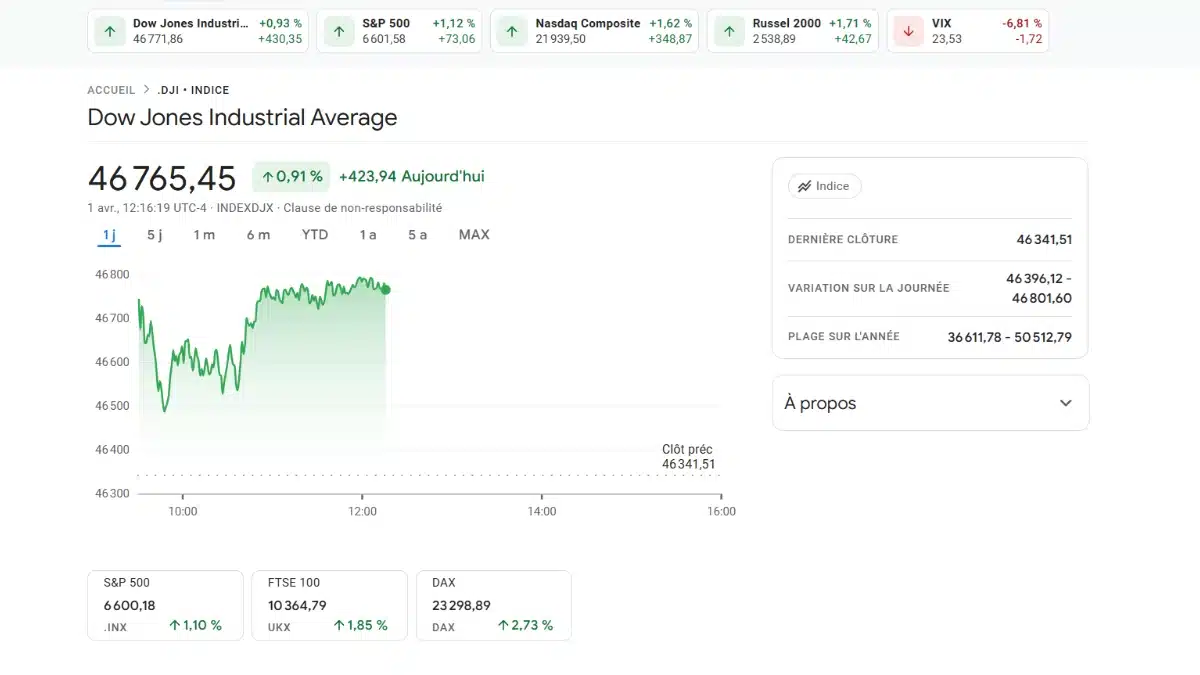Open the 5 a chart view
This screenshot has width=1200, height=675.
coord(417,234)
